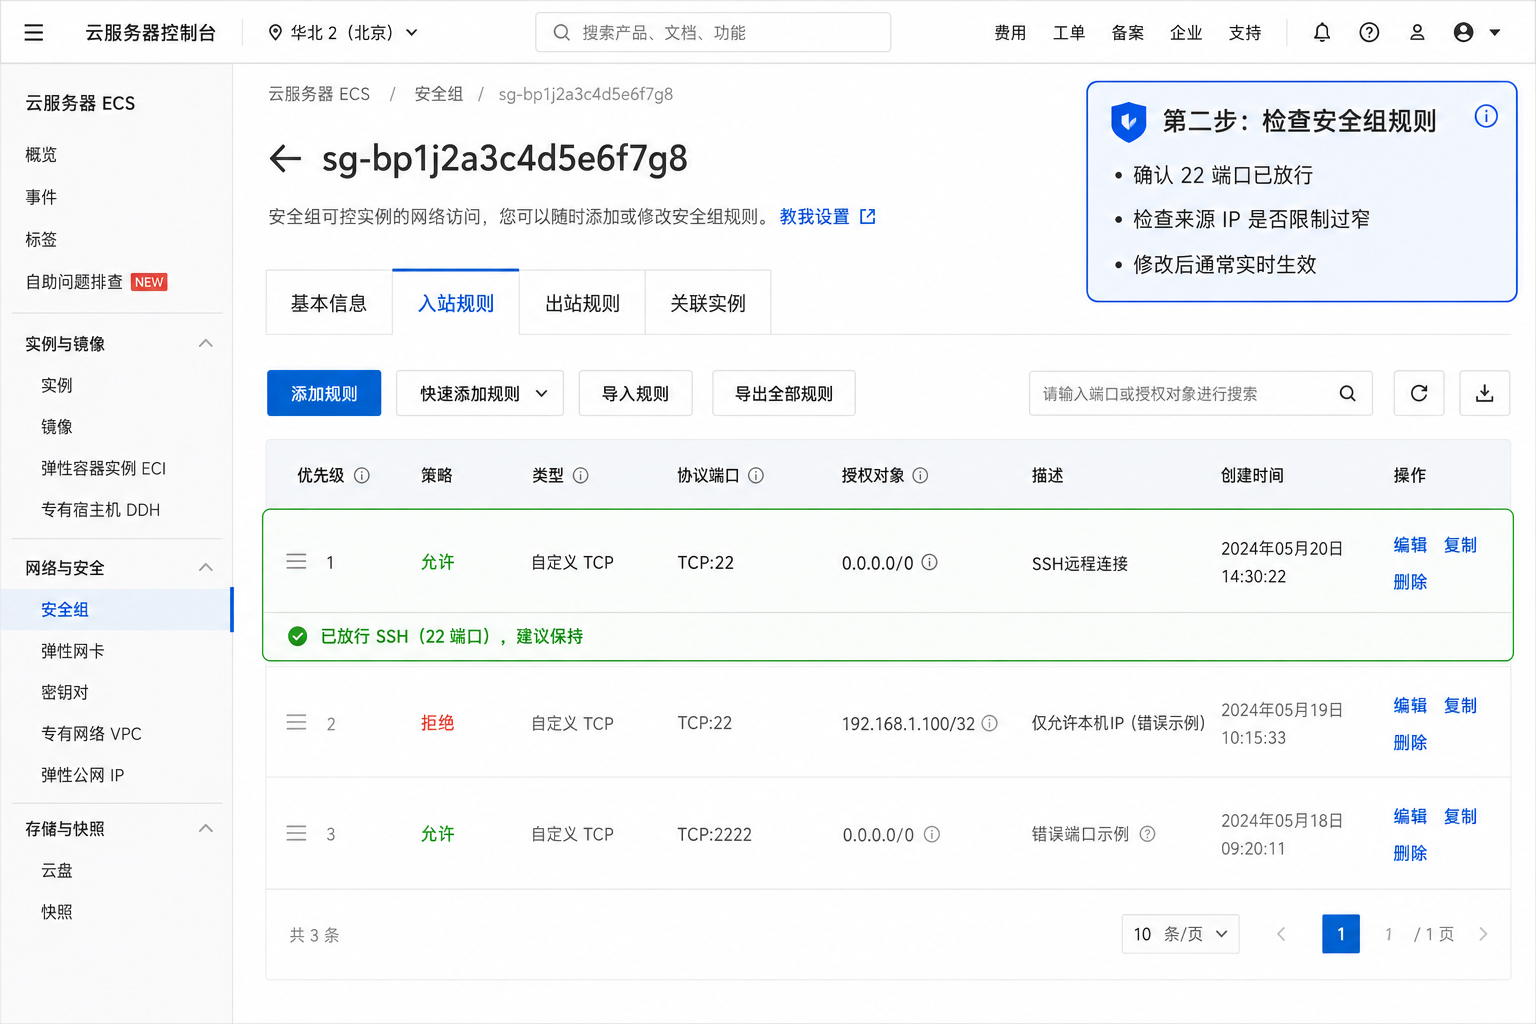Click the magnifier in rule search box
Screen dimensions: 1536x1024
pos(1348,394)
